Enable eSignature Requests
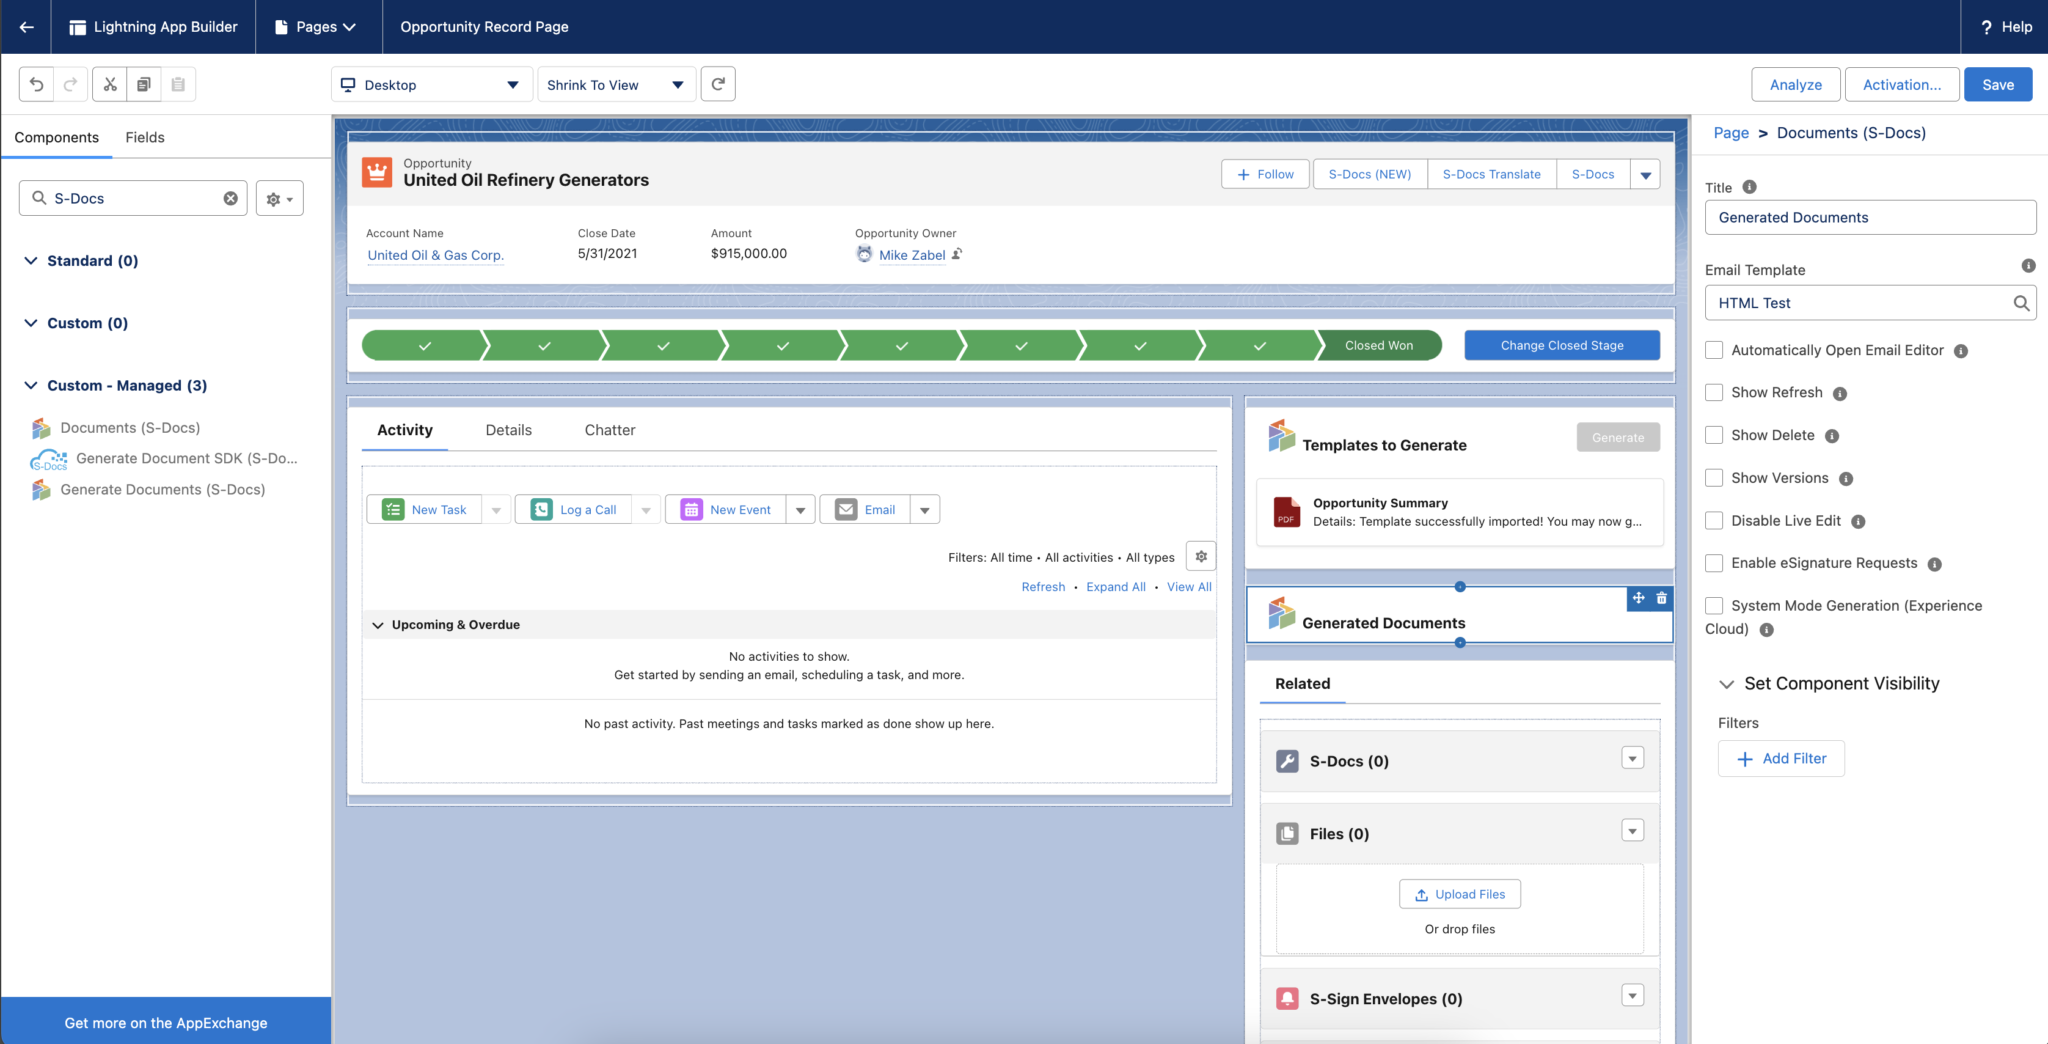The width and height of the screenshot is (2048, 1044). 1713,563
